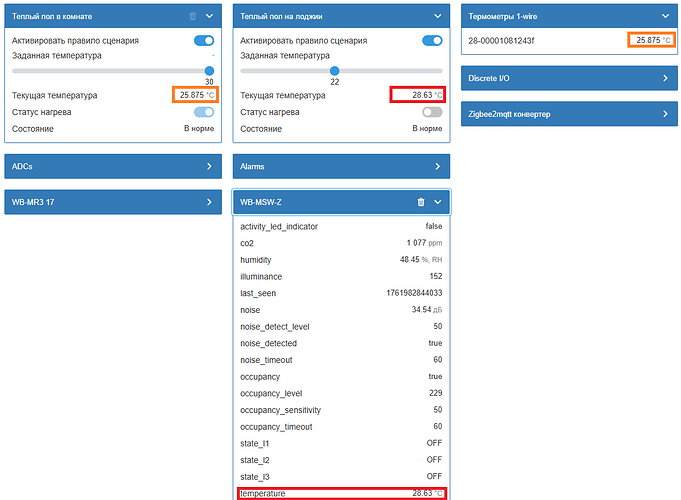Collapse the Теплый пол в комнате widget chevron
Screen dimensions: 681x500
pyautogui.click(x=209, y=16)
